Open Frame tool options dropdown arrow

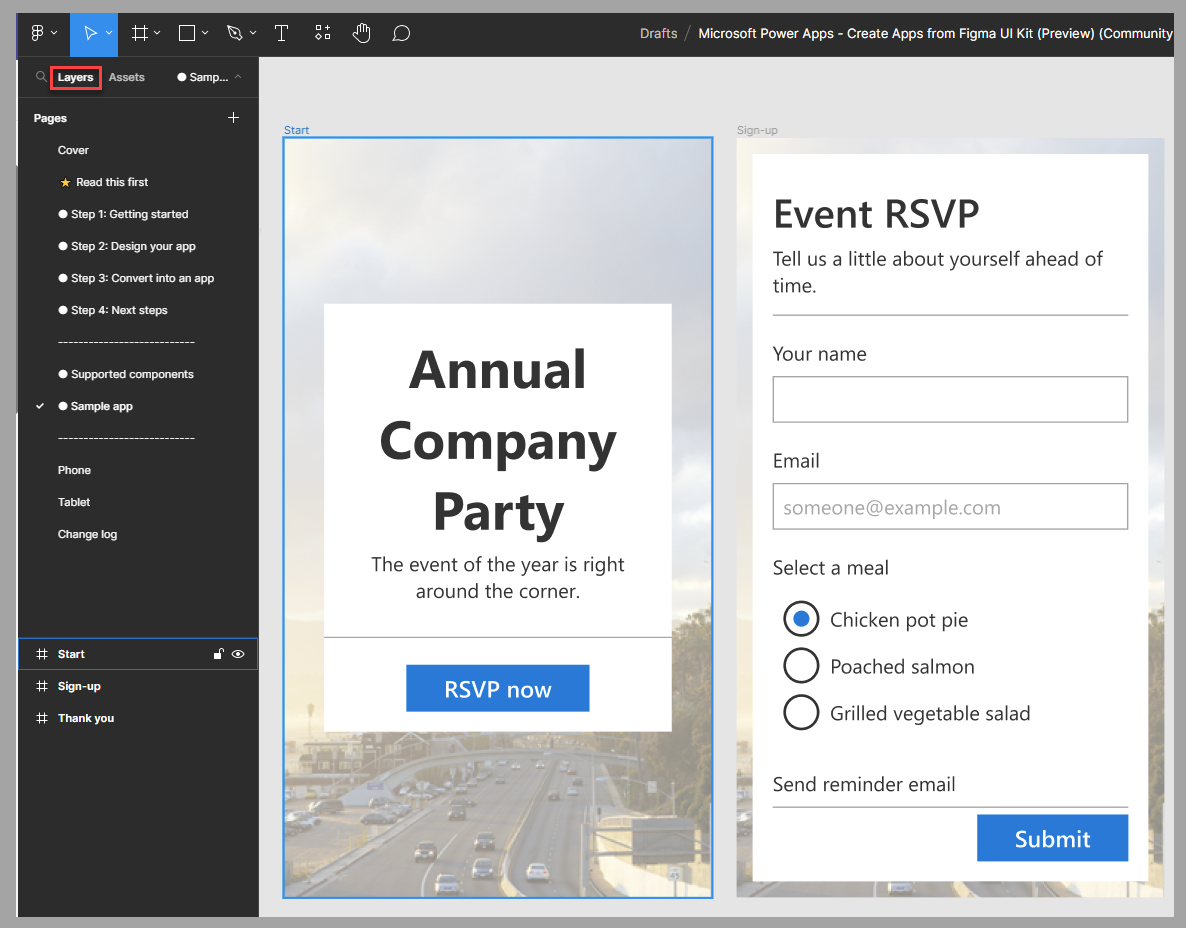click(157, 33)
